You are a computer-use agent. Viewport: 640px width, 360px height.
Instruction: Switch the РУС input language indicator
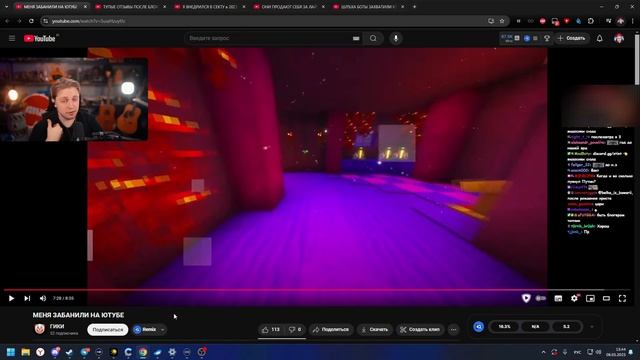coord(578,352)
